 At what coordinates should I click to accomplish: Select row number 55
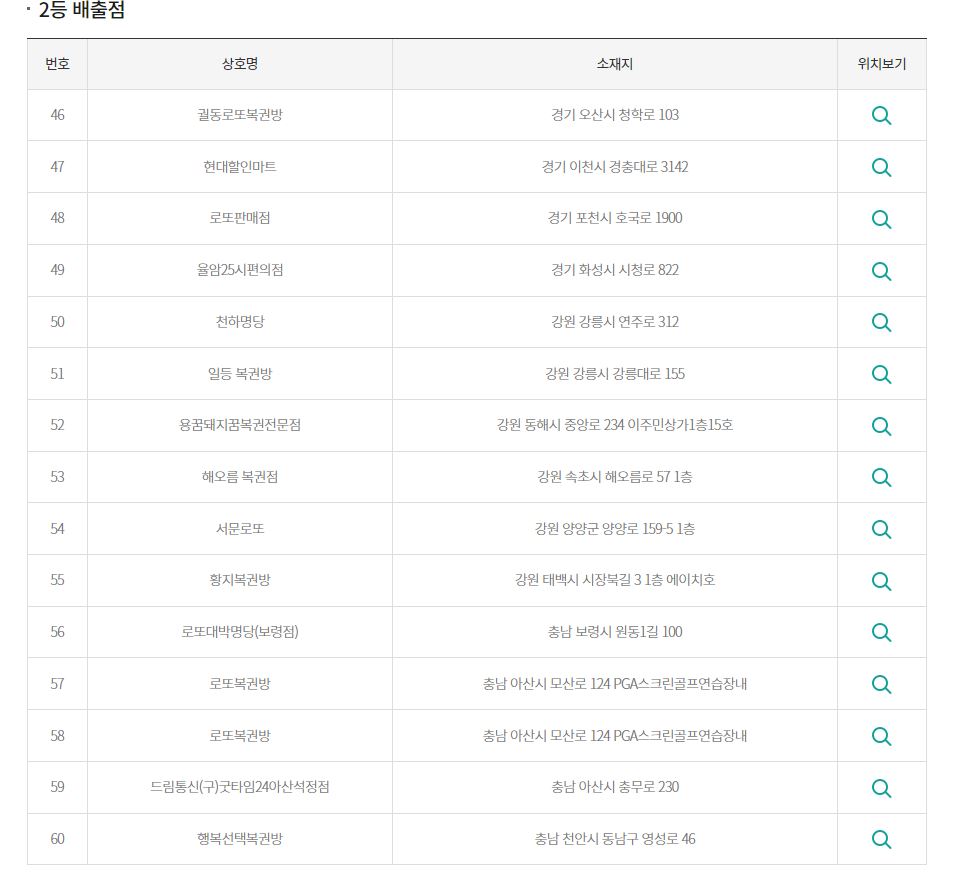click(x=57, y=580)
